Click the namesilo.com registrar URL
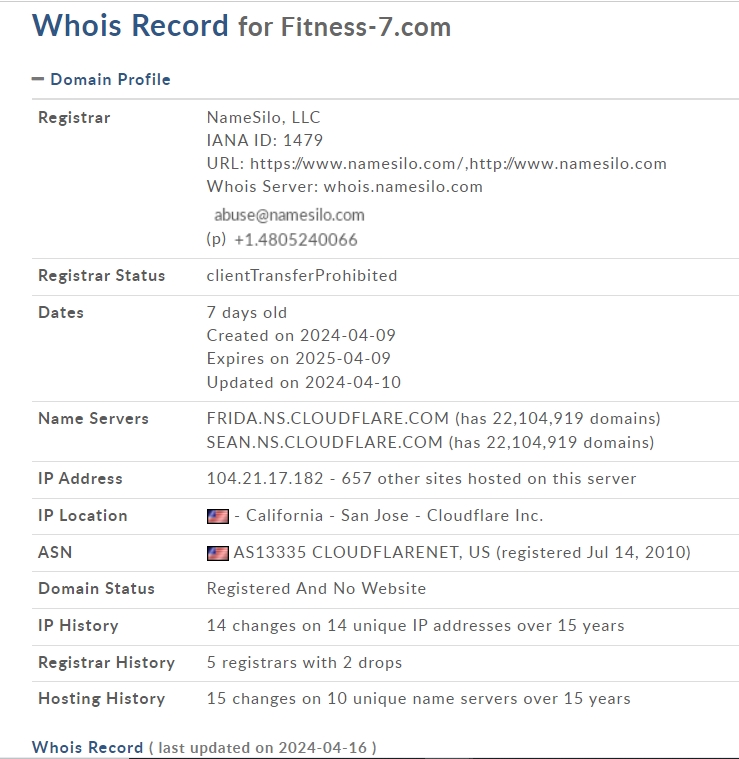Viewport: 739px width, 759px height. 458,164
